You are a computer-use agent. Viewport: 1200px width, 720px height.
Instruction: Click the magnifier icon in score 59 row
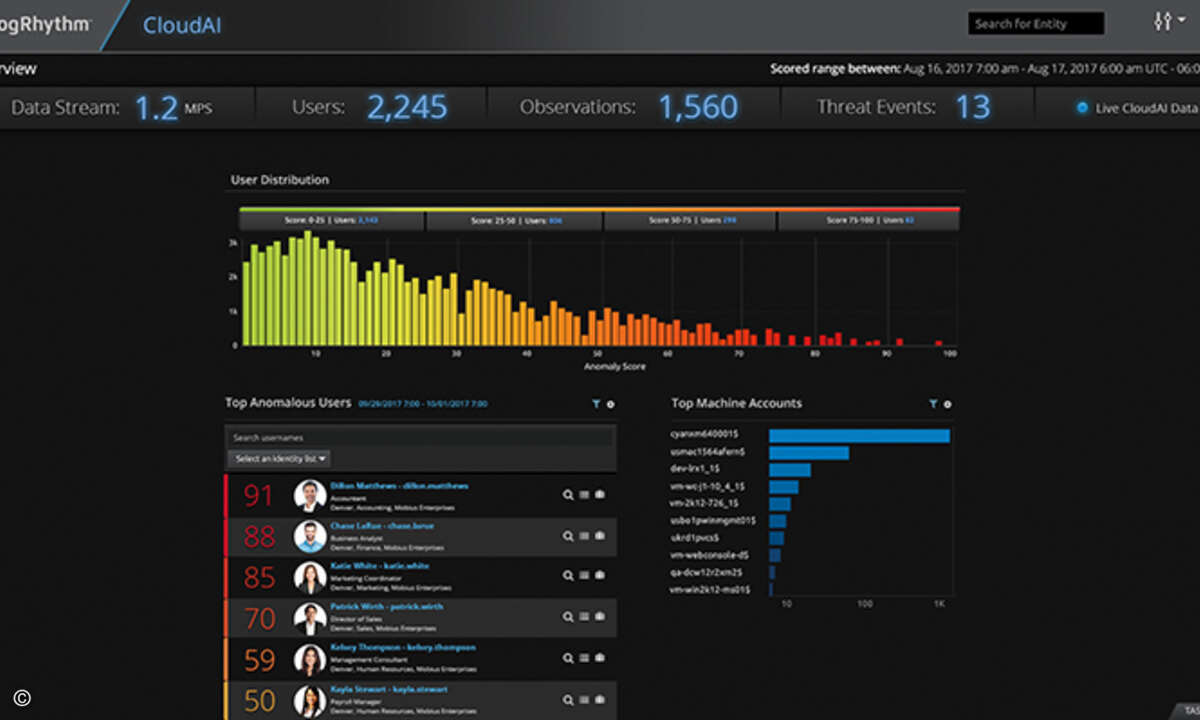(x=568, y=658)
